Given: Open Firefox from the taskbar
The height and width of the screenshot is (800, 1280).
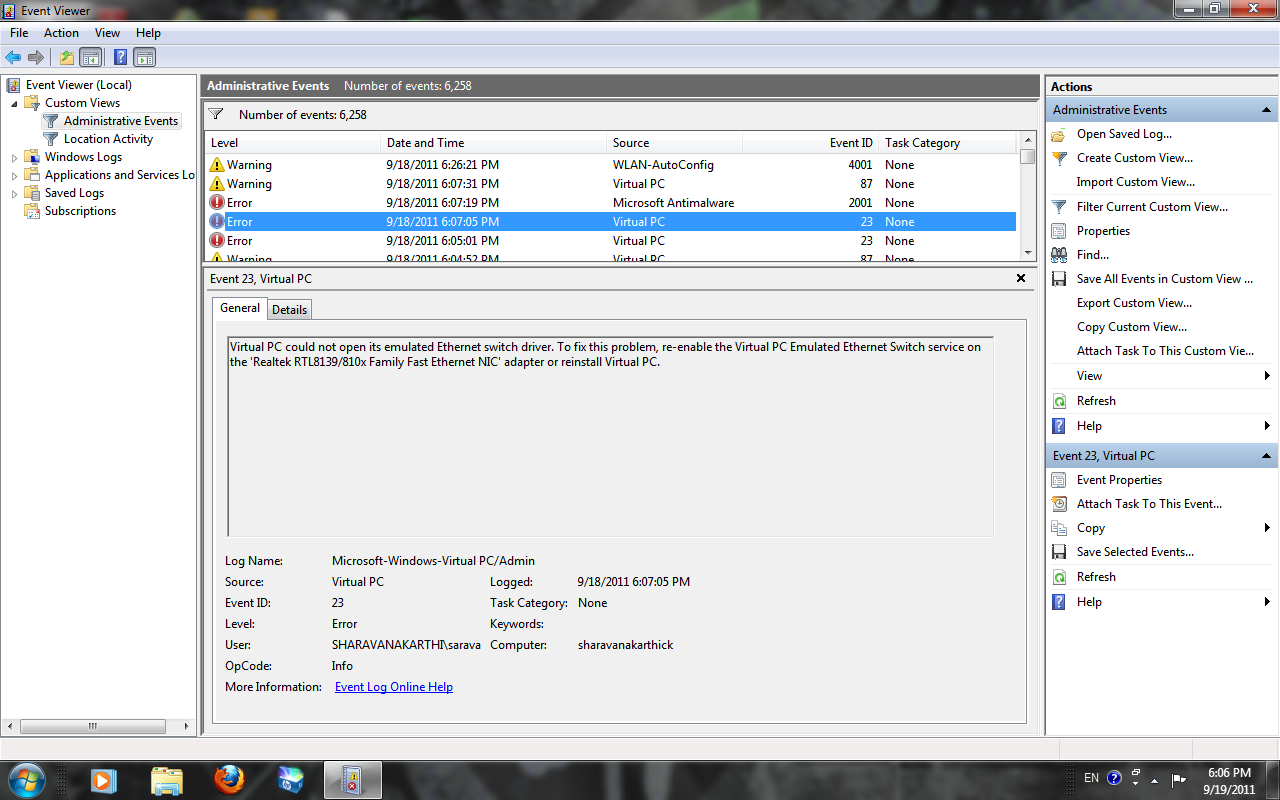Looking at the screenshot, I should tap(229, 779).
